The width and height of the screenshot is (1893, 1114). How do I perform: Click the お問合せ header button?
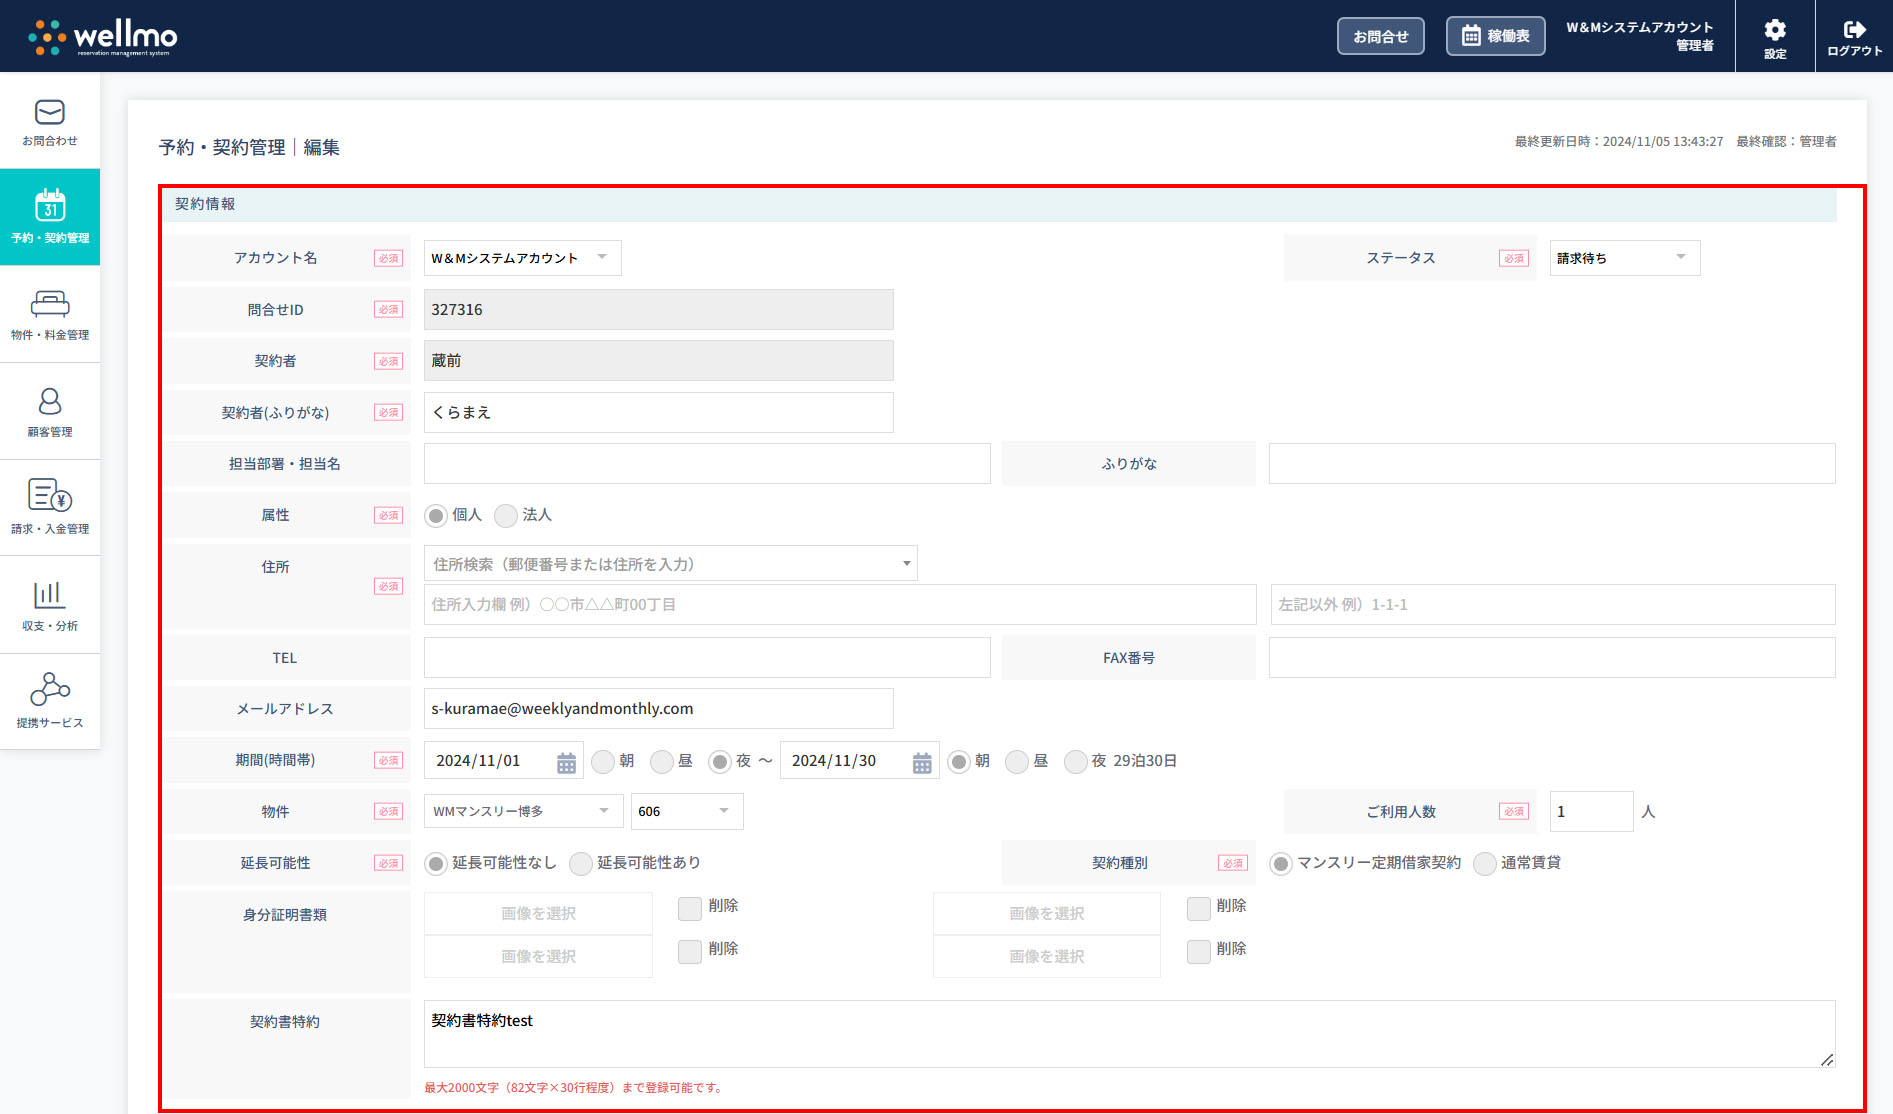(1381, 36)
